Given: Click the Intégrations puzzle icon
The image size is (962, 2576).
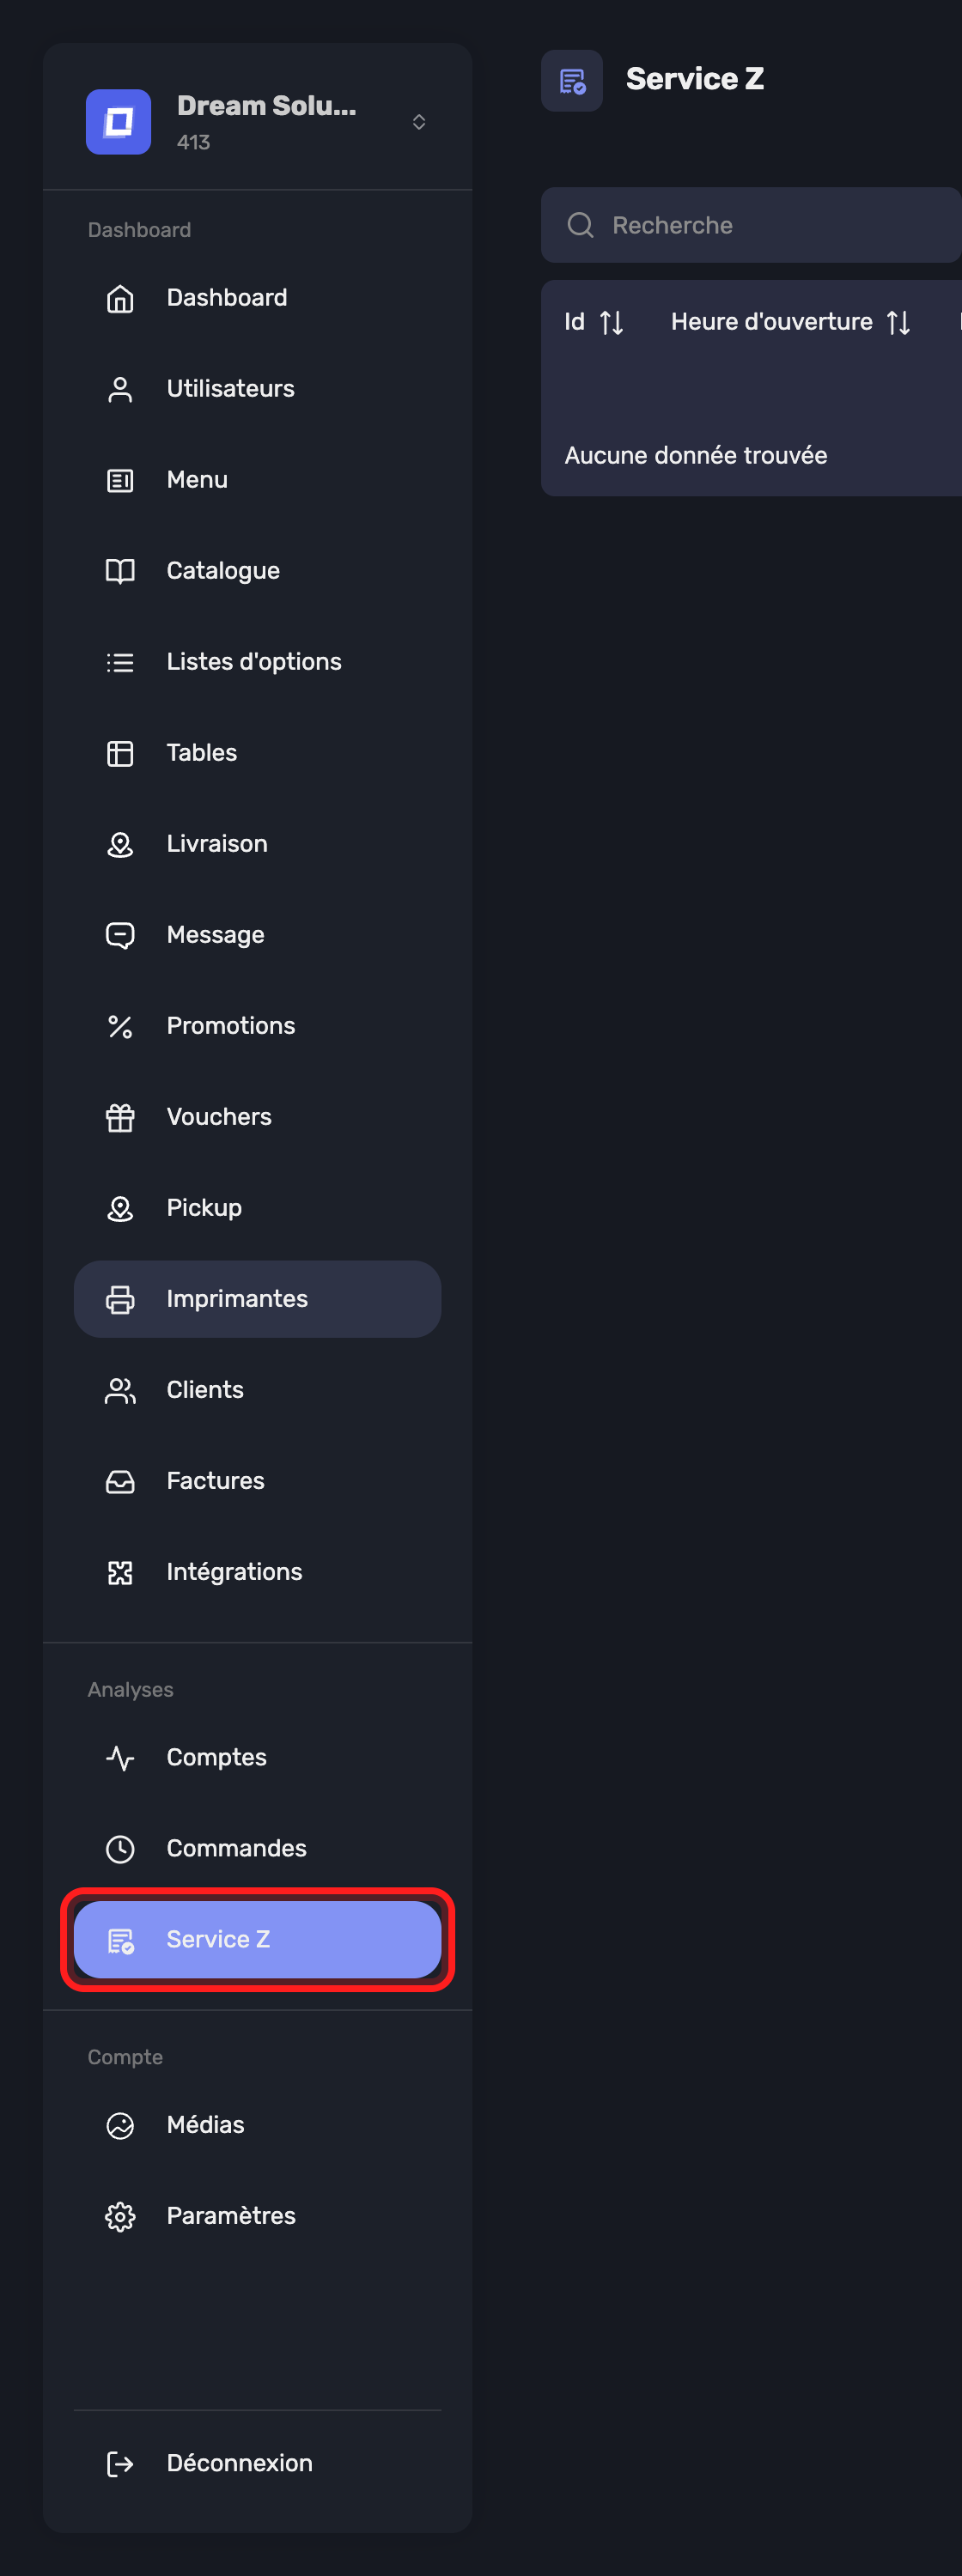Looking at the screenshot, I should click(120, 1572).
